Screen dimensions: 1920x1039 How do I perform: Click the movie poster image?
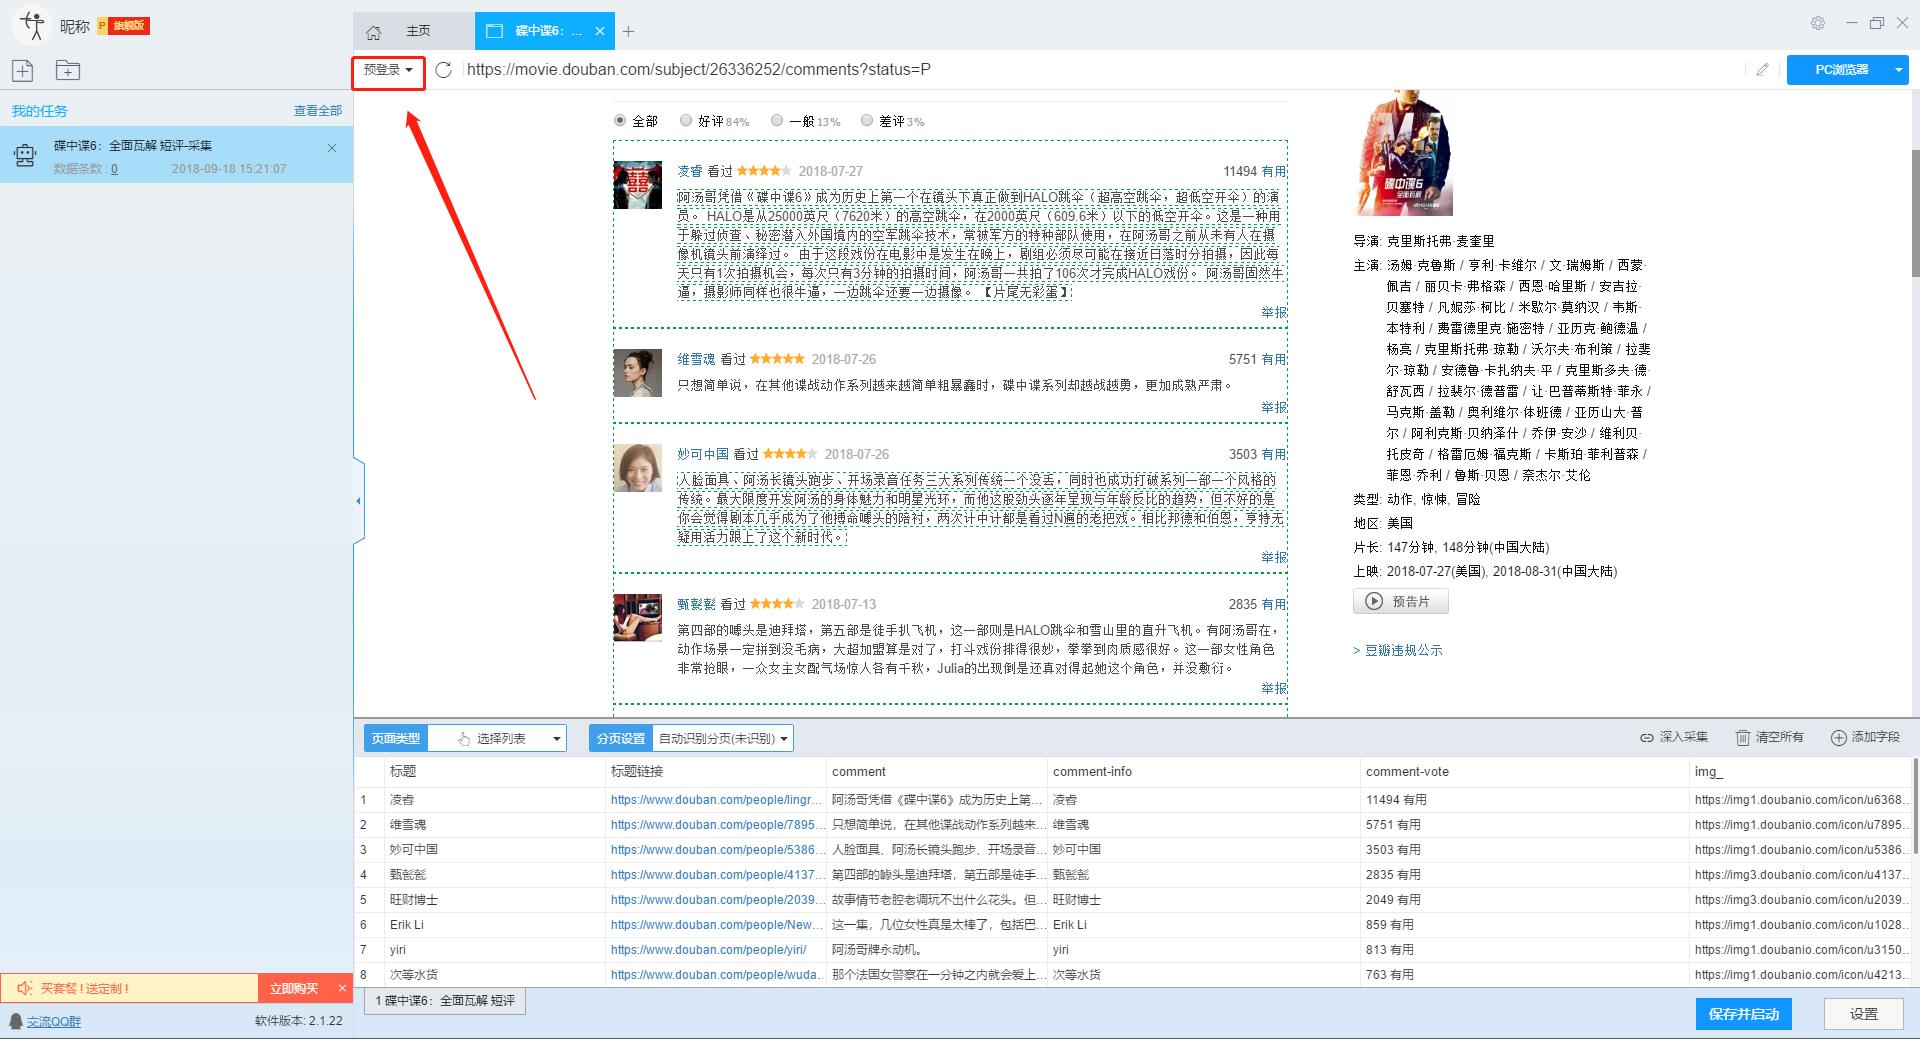coord(1404,154)
